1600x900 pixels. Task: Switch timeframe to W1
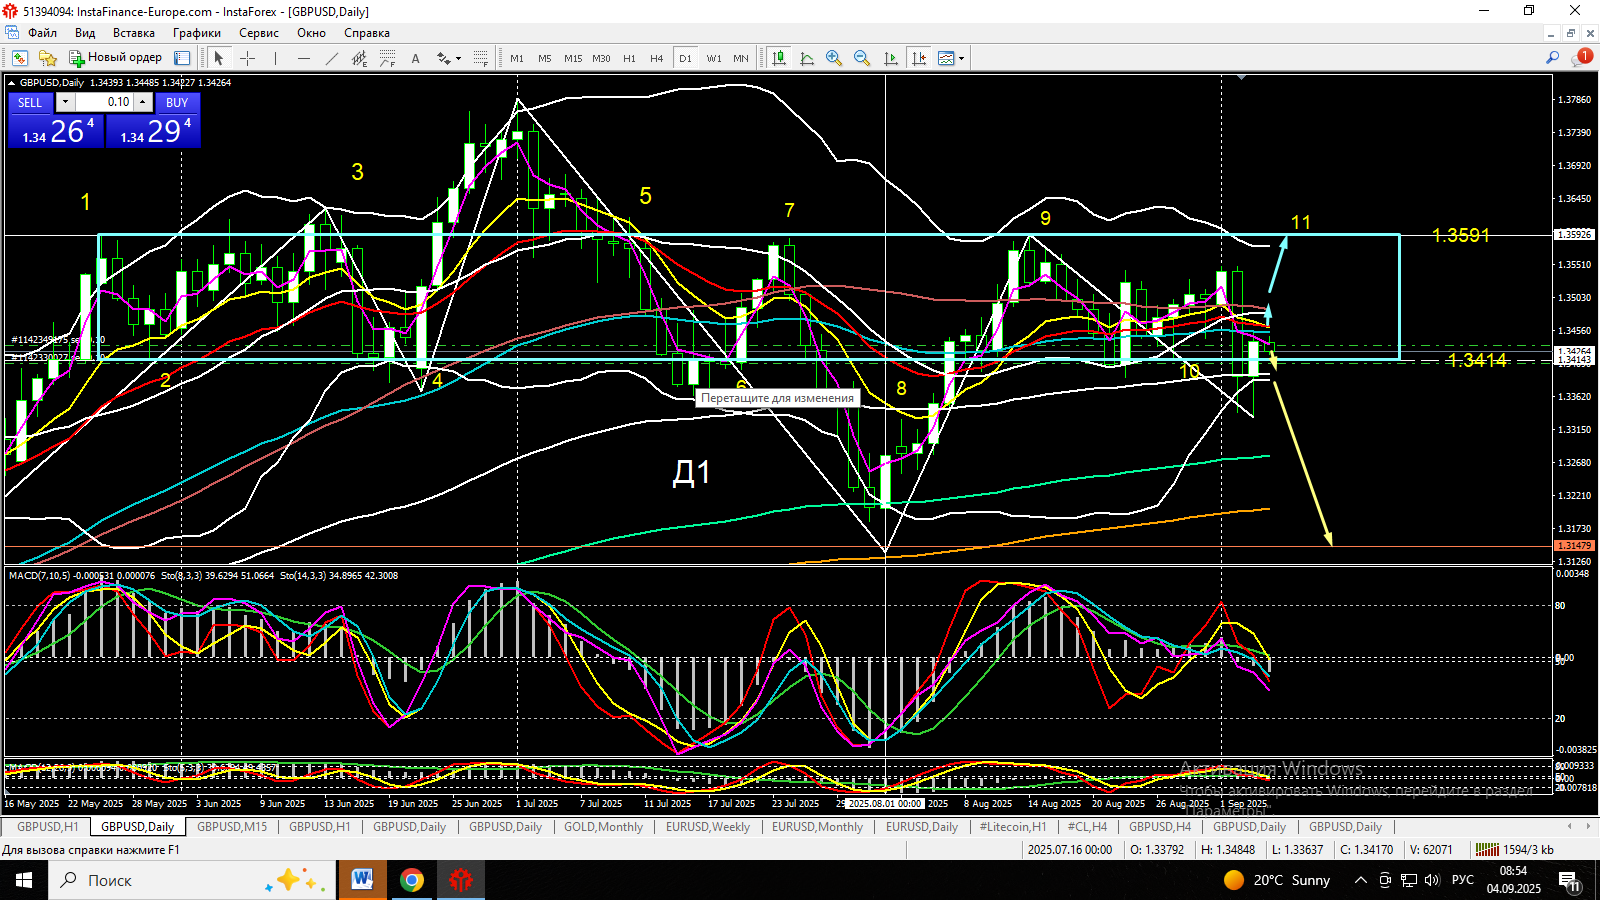coord(714,58)
